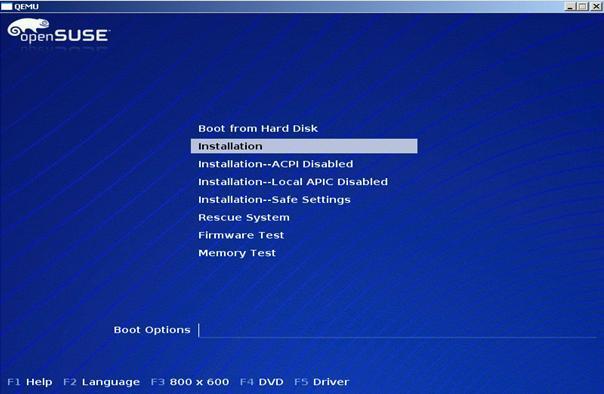604x394 pixels.
Task: Choose Rescue System entry
Action: [x=244, y=217]
